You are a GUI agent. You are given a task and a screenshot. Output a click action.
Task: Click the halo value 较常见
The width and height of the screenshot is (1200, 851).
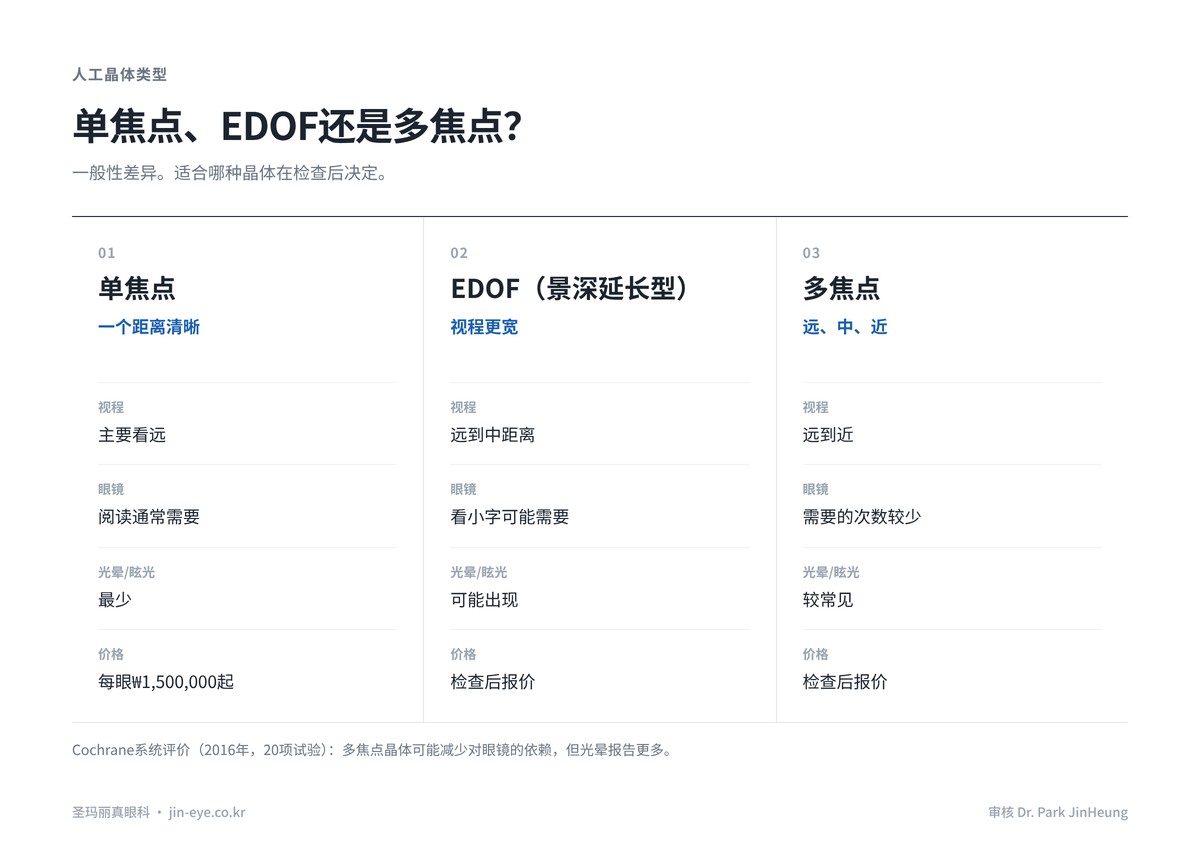click(828, 600)
